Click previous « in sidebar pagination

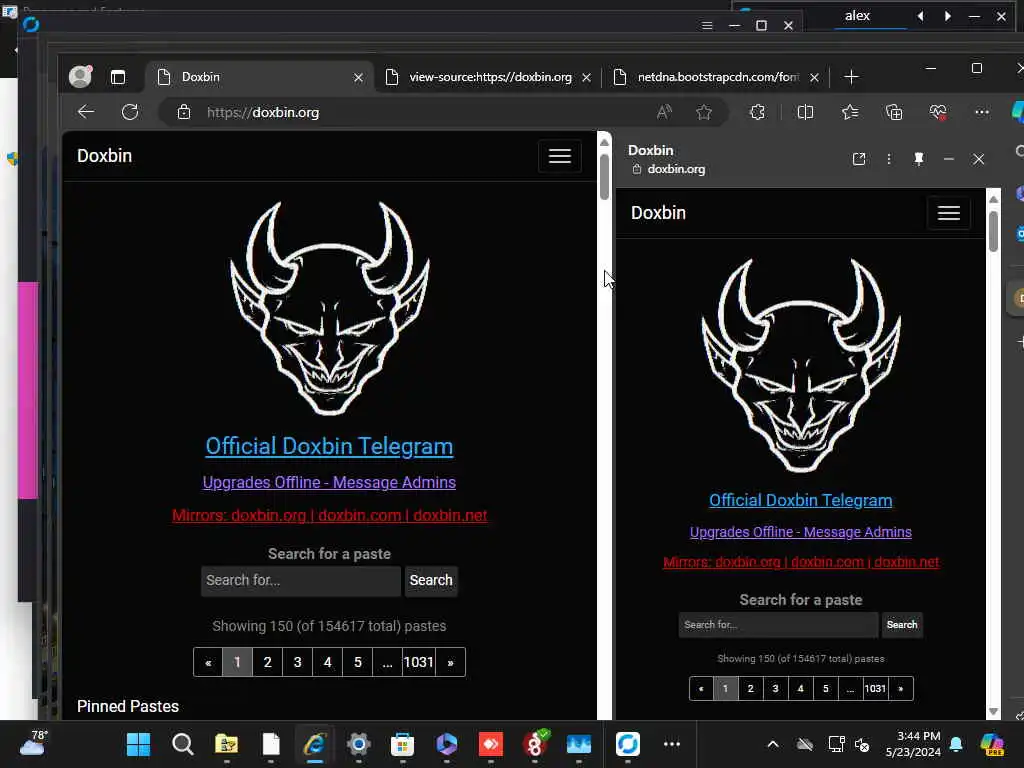[701, 688]
